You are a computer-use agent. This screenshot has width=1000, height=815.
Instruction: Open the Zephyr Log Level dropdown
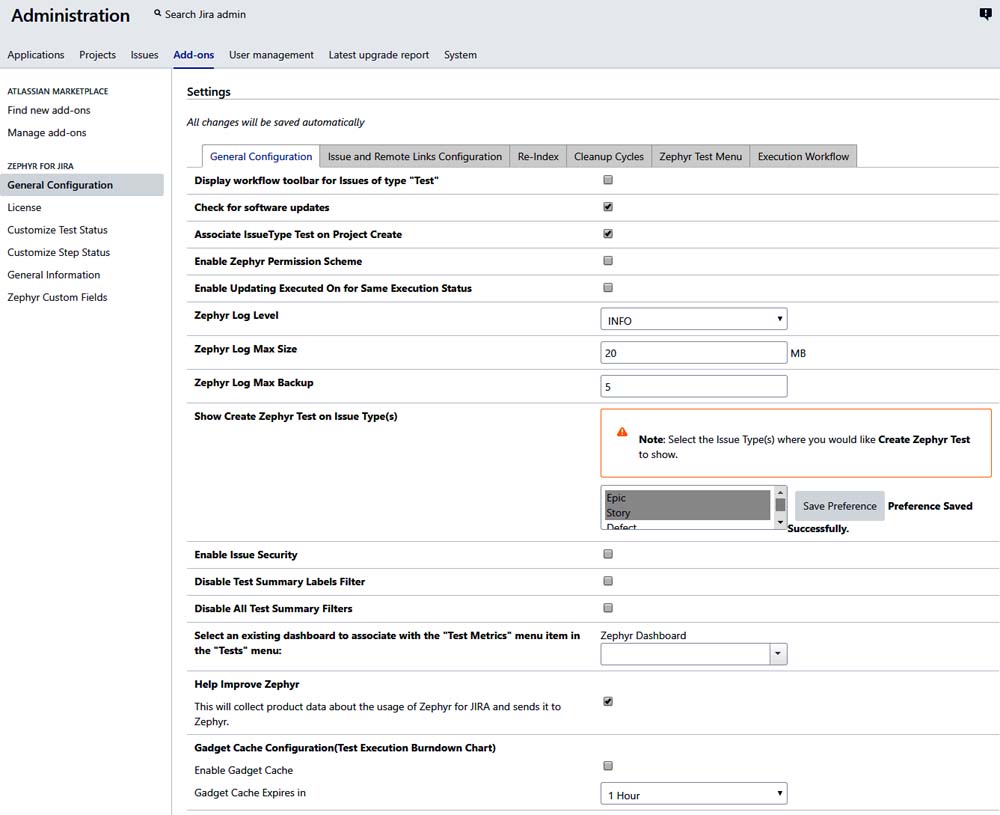point(693,320)
